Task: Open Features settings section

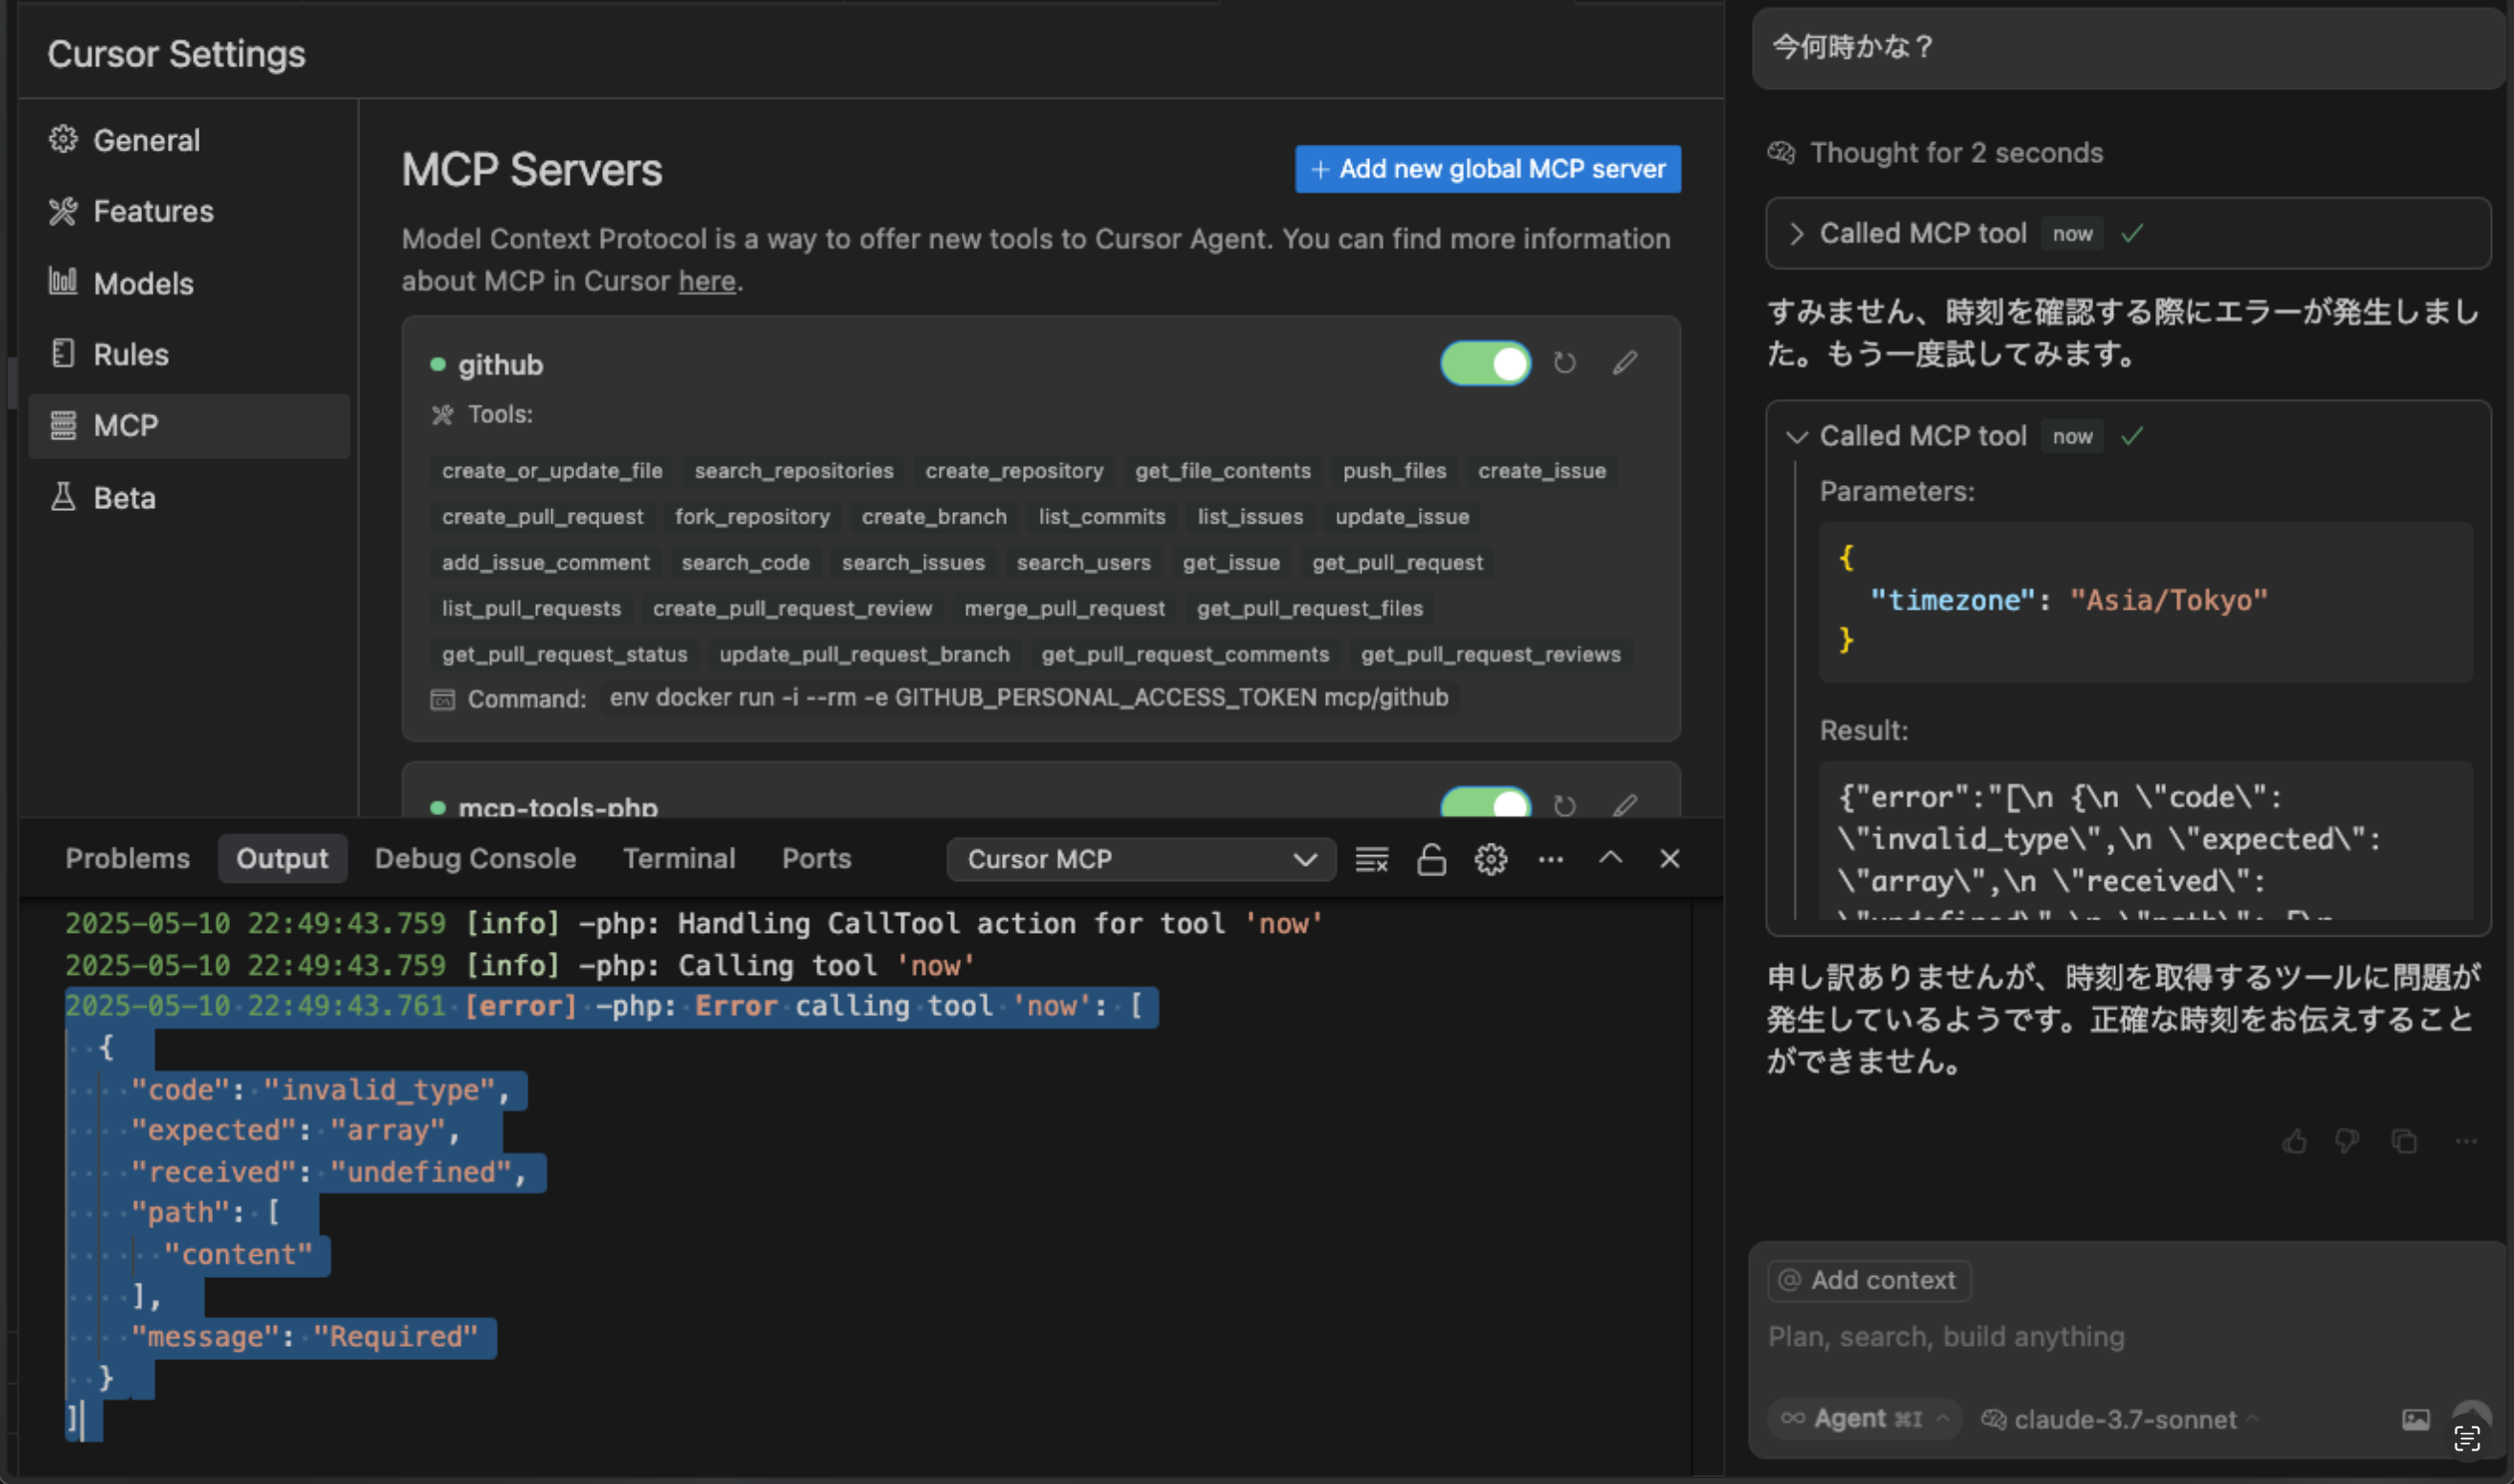Action: click(x=189, y=211)
